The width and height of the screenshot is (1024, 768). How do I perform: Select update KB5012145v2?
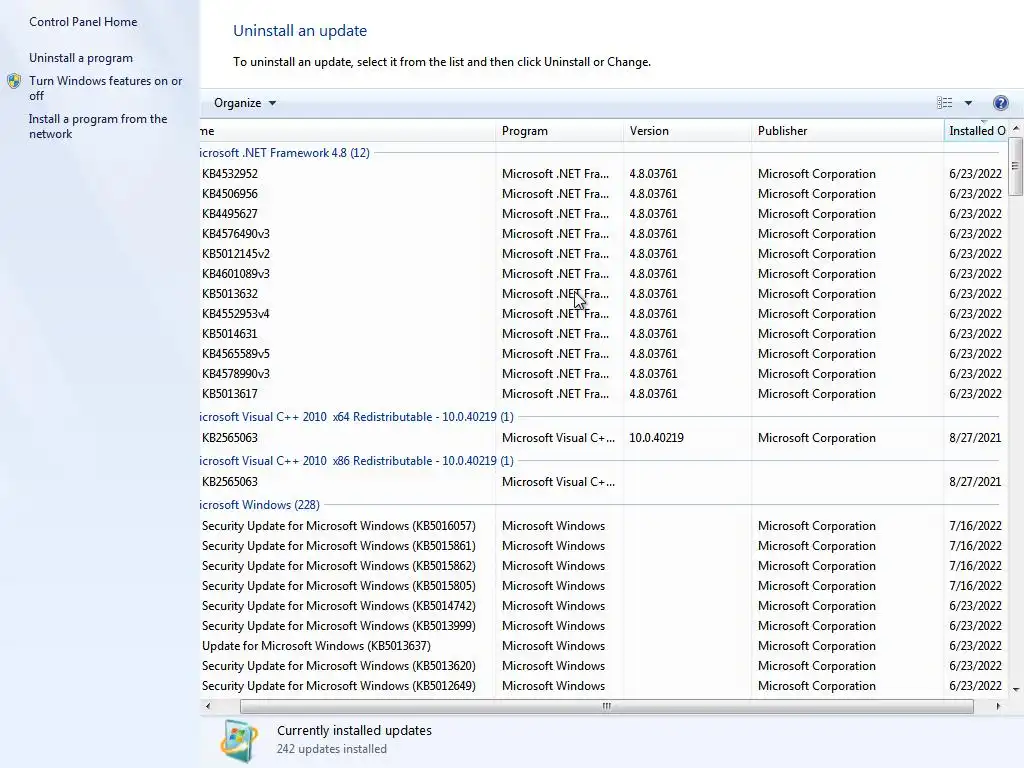(604, 254)
